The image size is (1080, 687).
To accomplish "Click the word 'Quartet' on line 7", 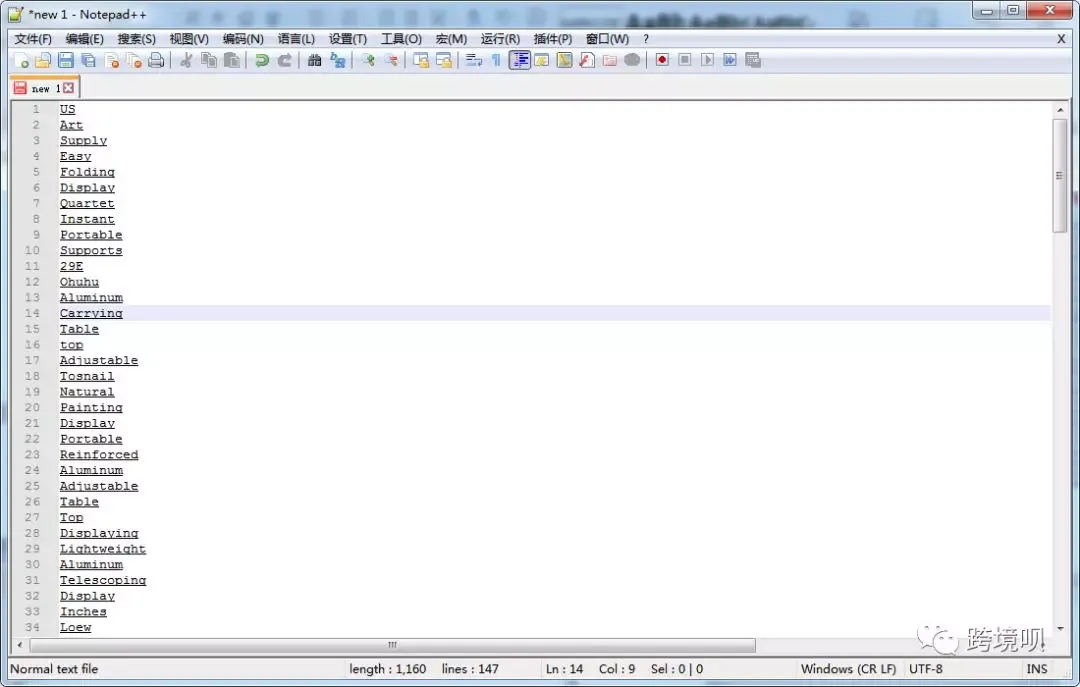I will coord(87,203).
